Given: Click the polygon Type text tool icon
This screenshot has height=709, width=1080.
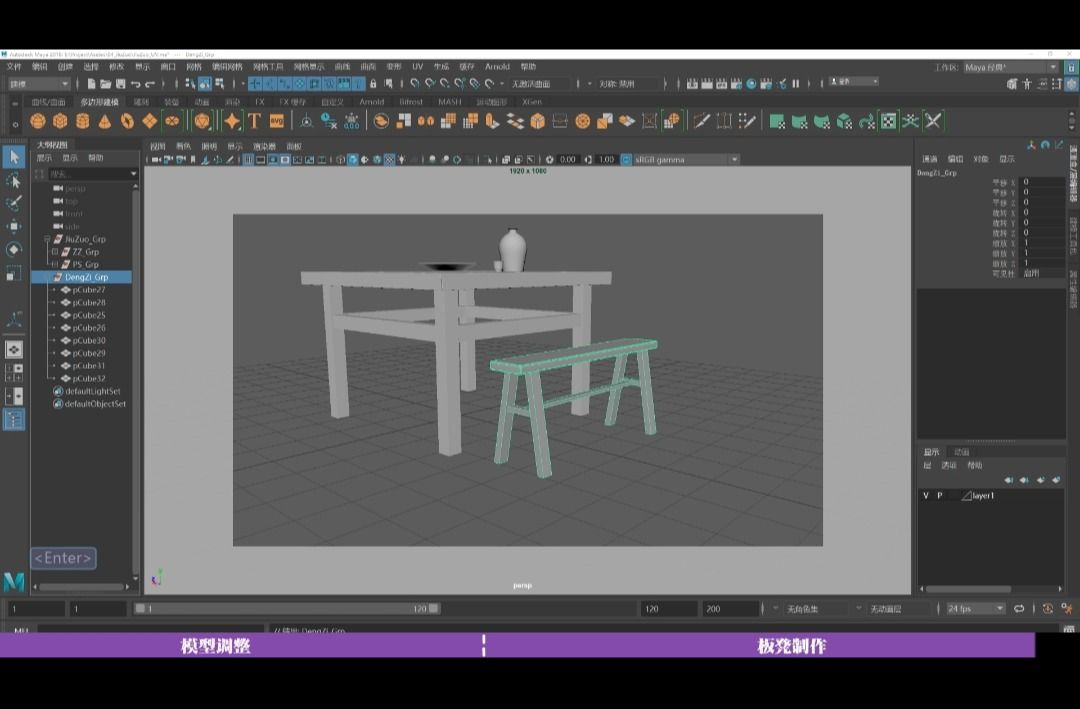Looking at the screenshot, I should coord(254,121).
